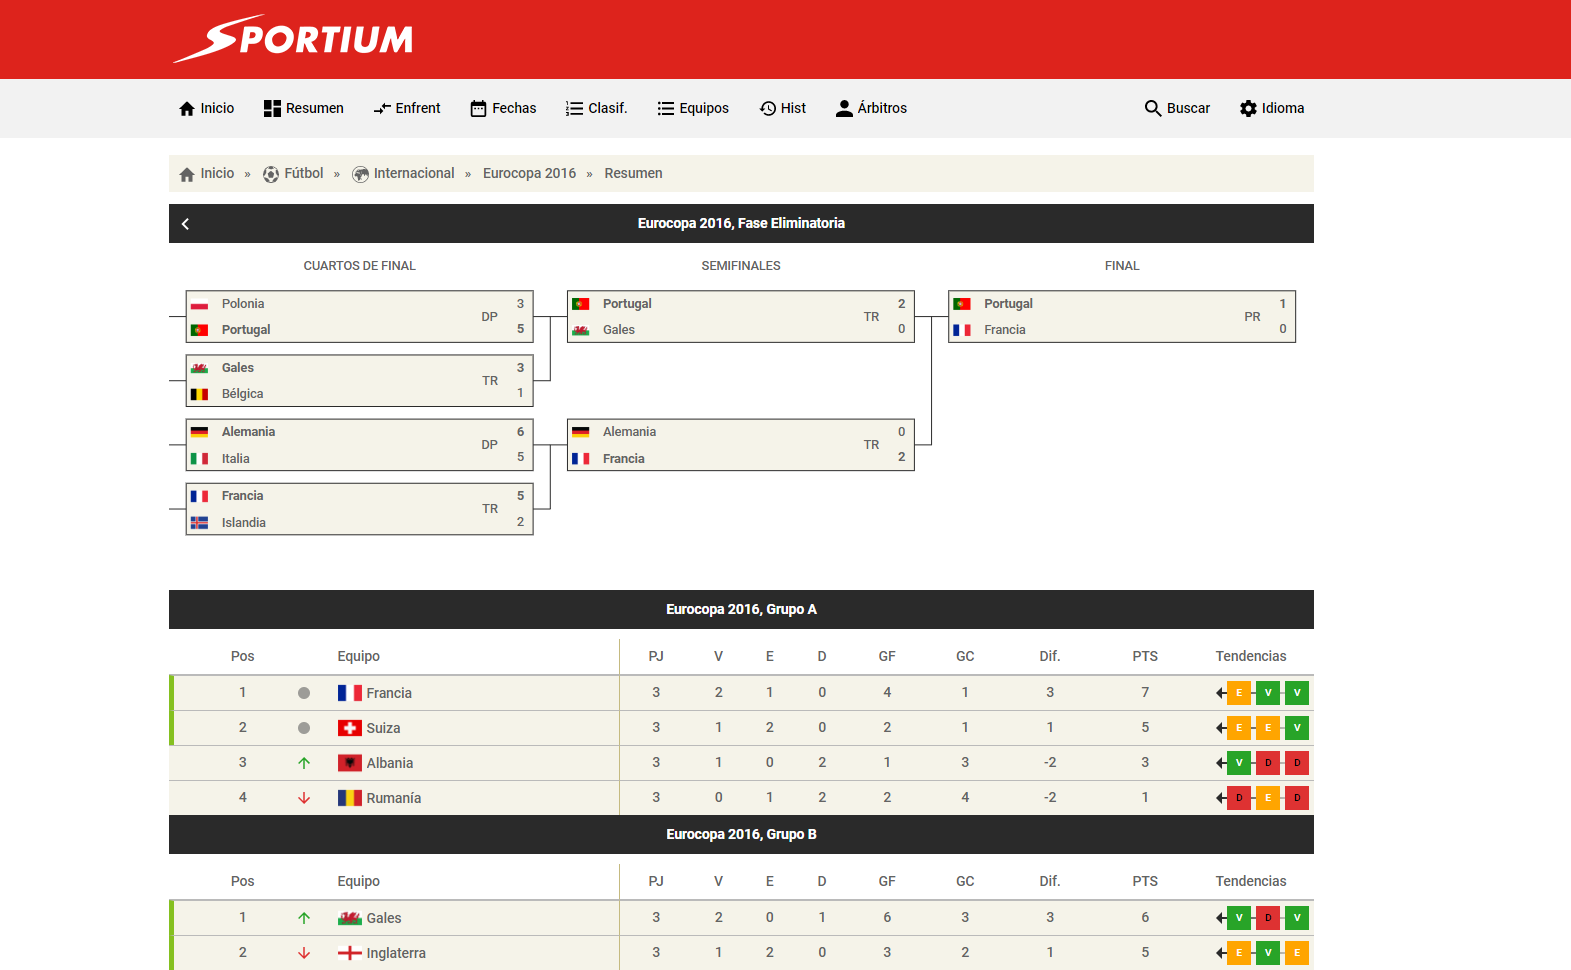Image resolution: width=1571 pixels, height=970 pixels.
Task: Expand Francia's tendencias arrow in Grupo A
Action: [x=1221, y=693]
